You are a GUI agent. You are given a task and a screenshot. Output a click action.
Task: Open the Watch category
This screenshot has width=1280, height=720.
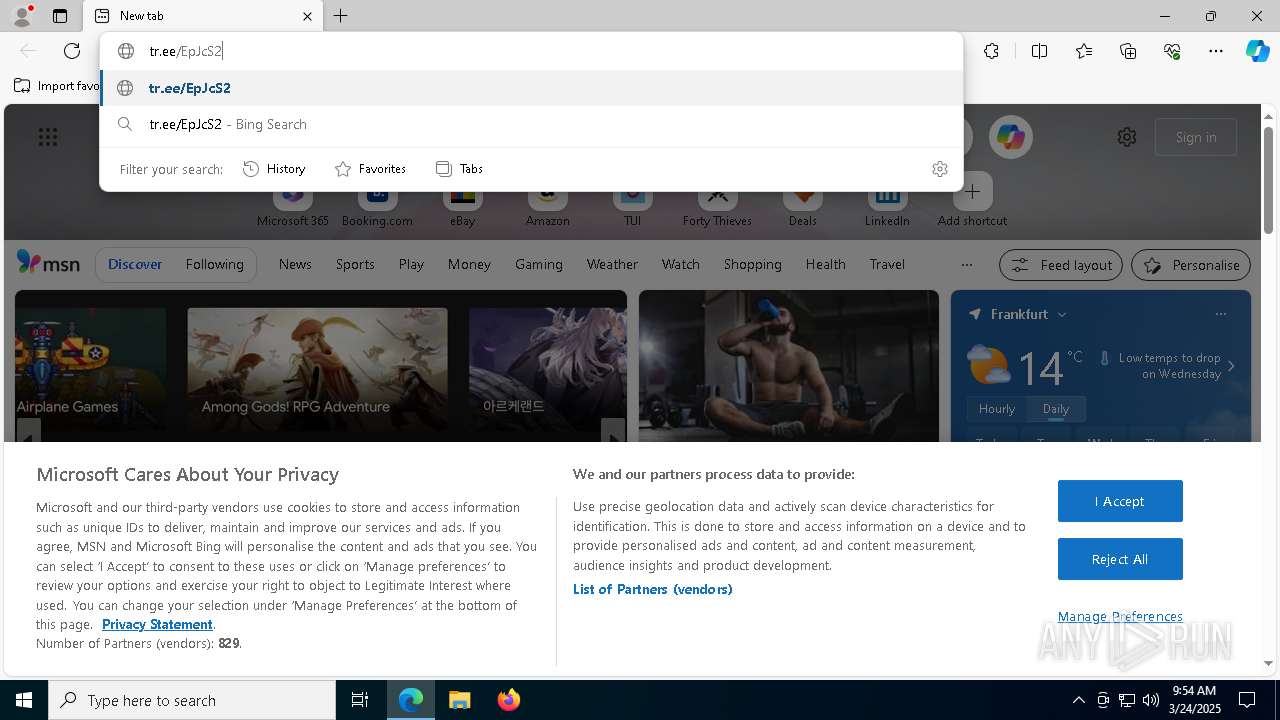[681, 264]
